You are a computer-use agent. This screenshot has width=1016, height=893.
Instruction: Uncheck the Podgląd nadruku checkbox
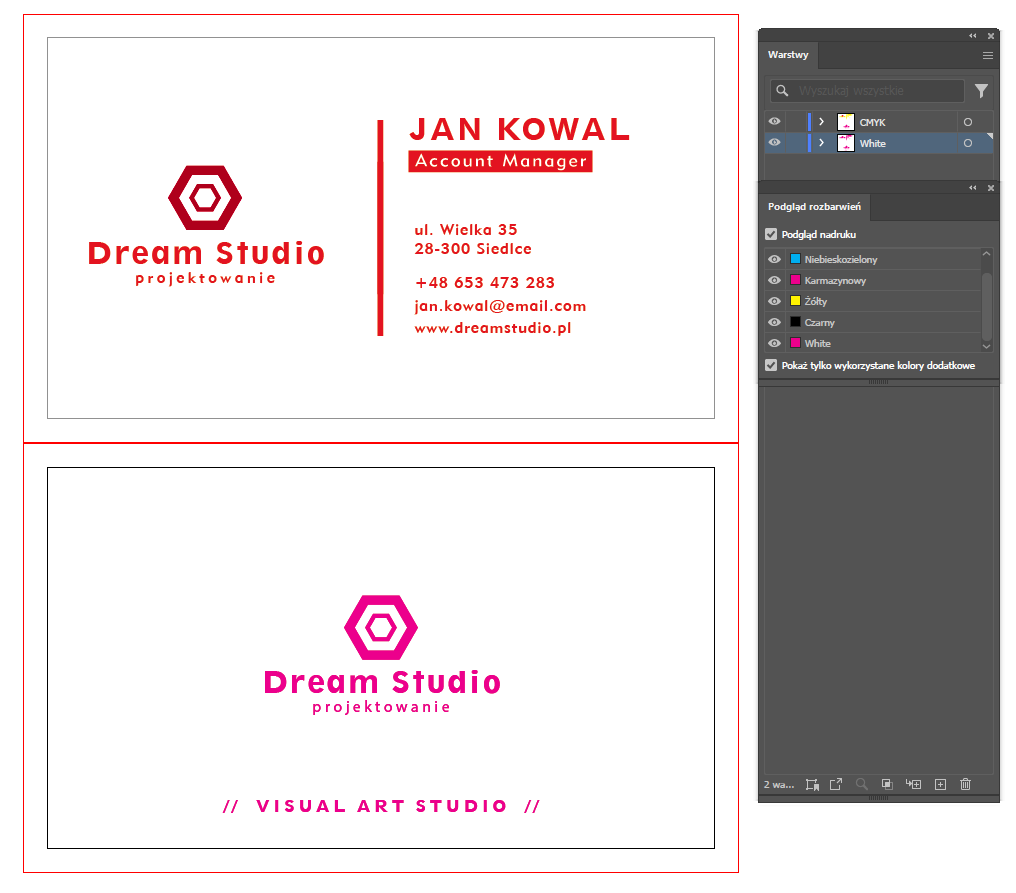tap(771, 234)
